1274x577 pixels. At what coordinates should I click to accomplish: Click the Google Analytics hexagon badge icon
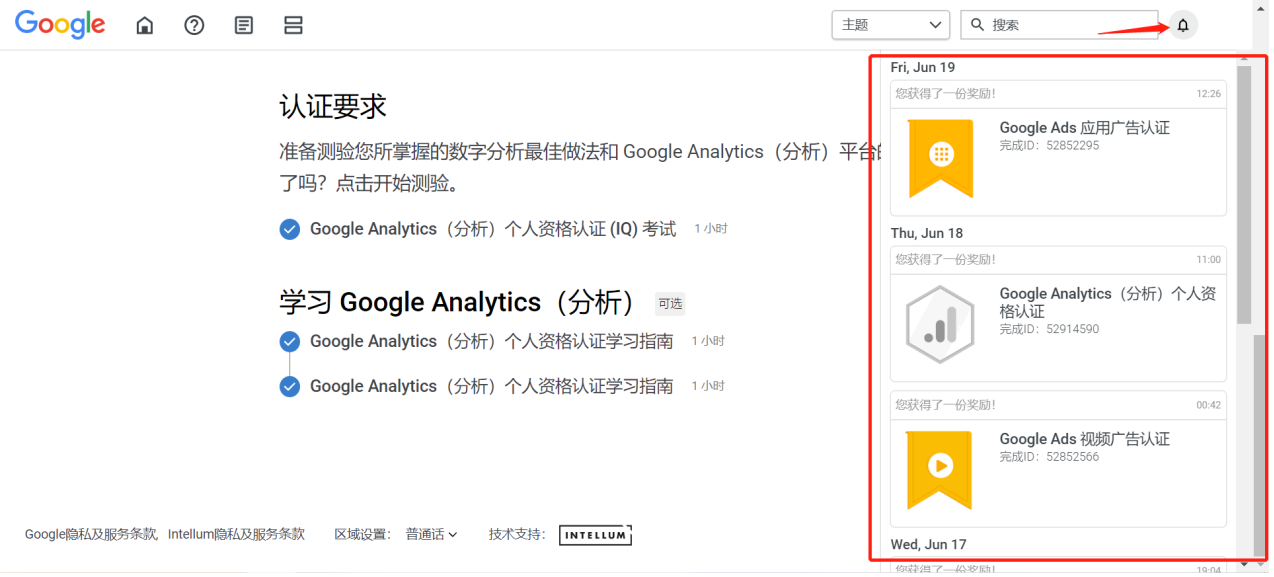click(x=940, y=324)
